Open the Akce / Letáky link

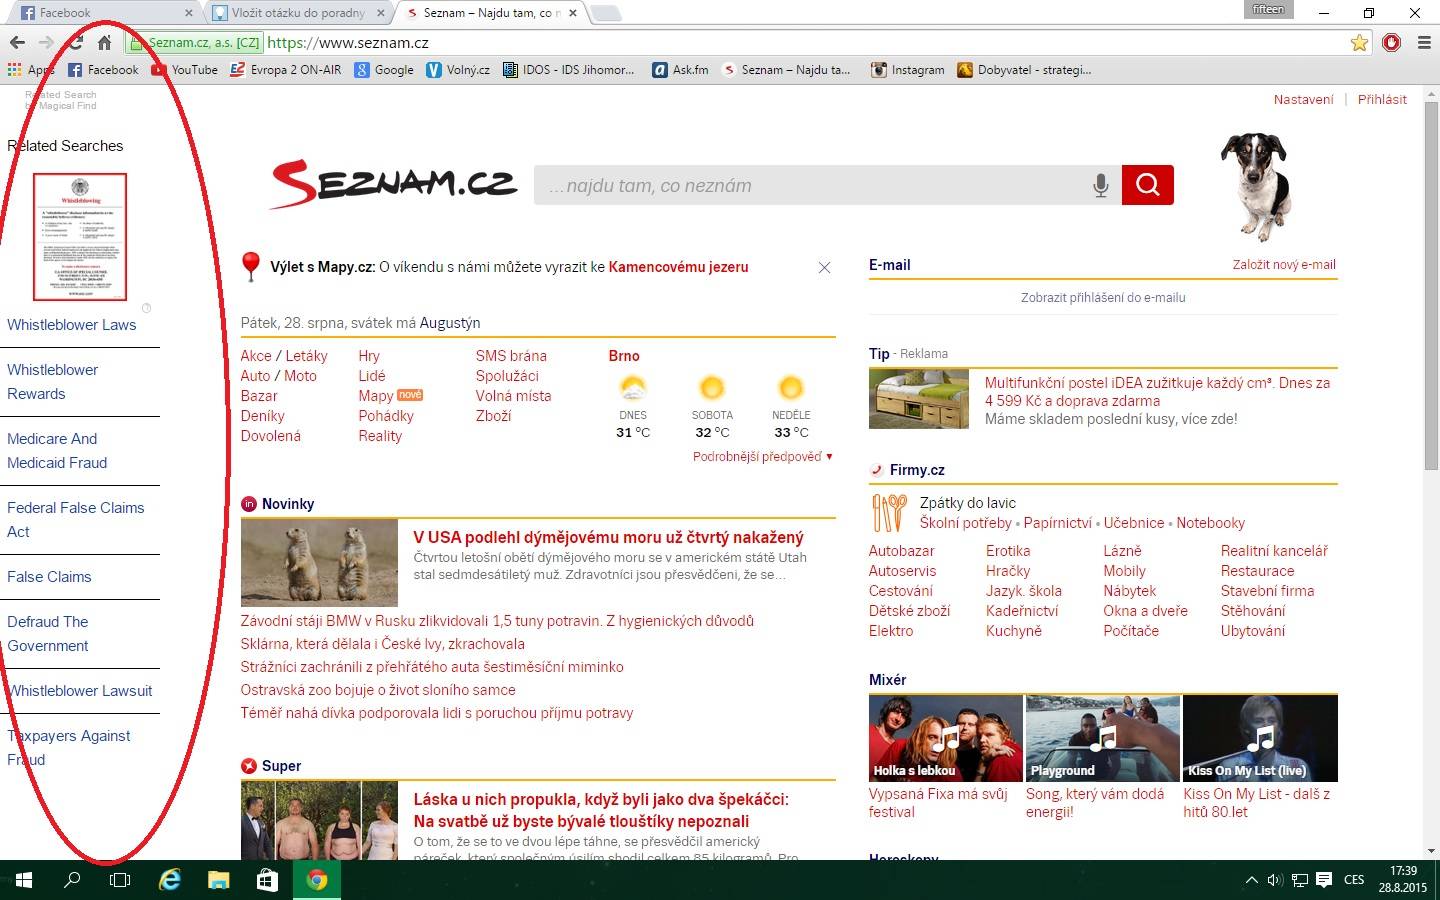point(284,356)
